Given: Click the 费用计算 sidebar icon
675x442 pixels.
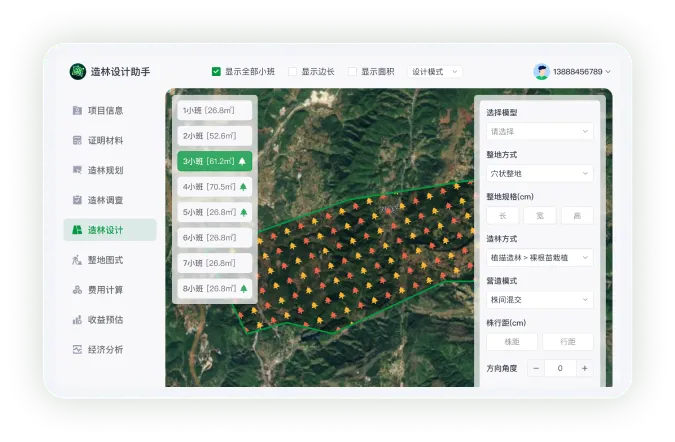Looking at the screenshot, I should click(x=77, y=290).
